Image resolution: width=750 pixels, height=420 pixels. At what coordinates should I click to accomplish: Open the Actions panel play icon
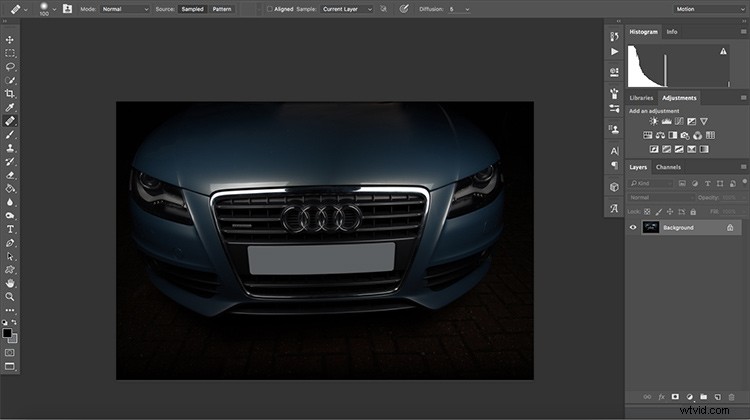[x=614, y=51]
